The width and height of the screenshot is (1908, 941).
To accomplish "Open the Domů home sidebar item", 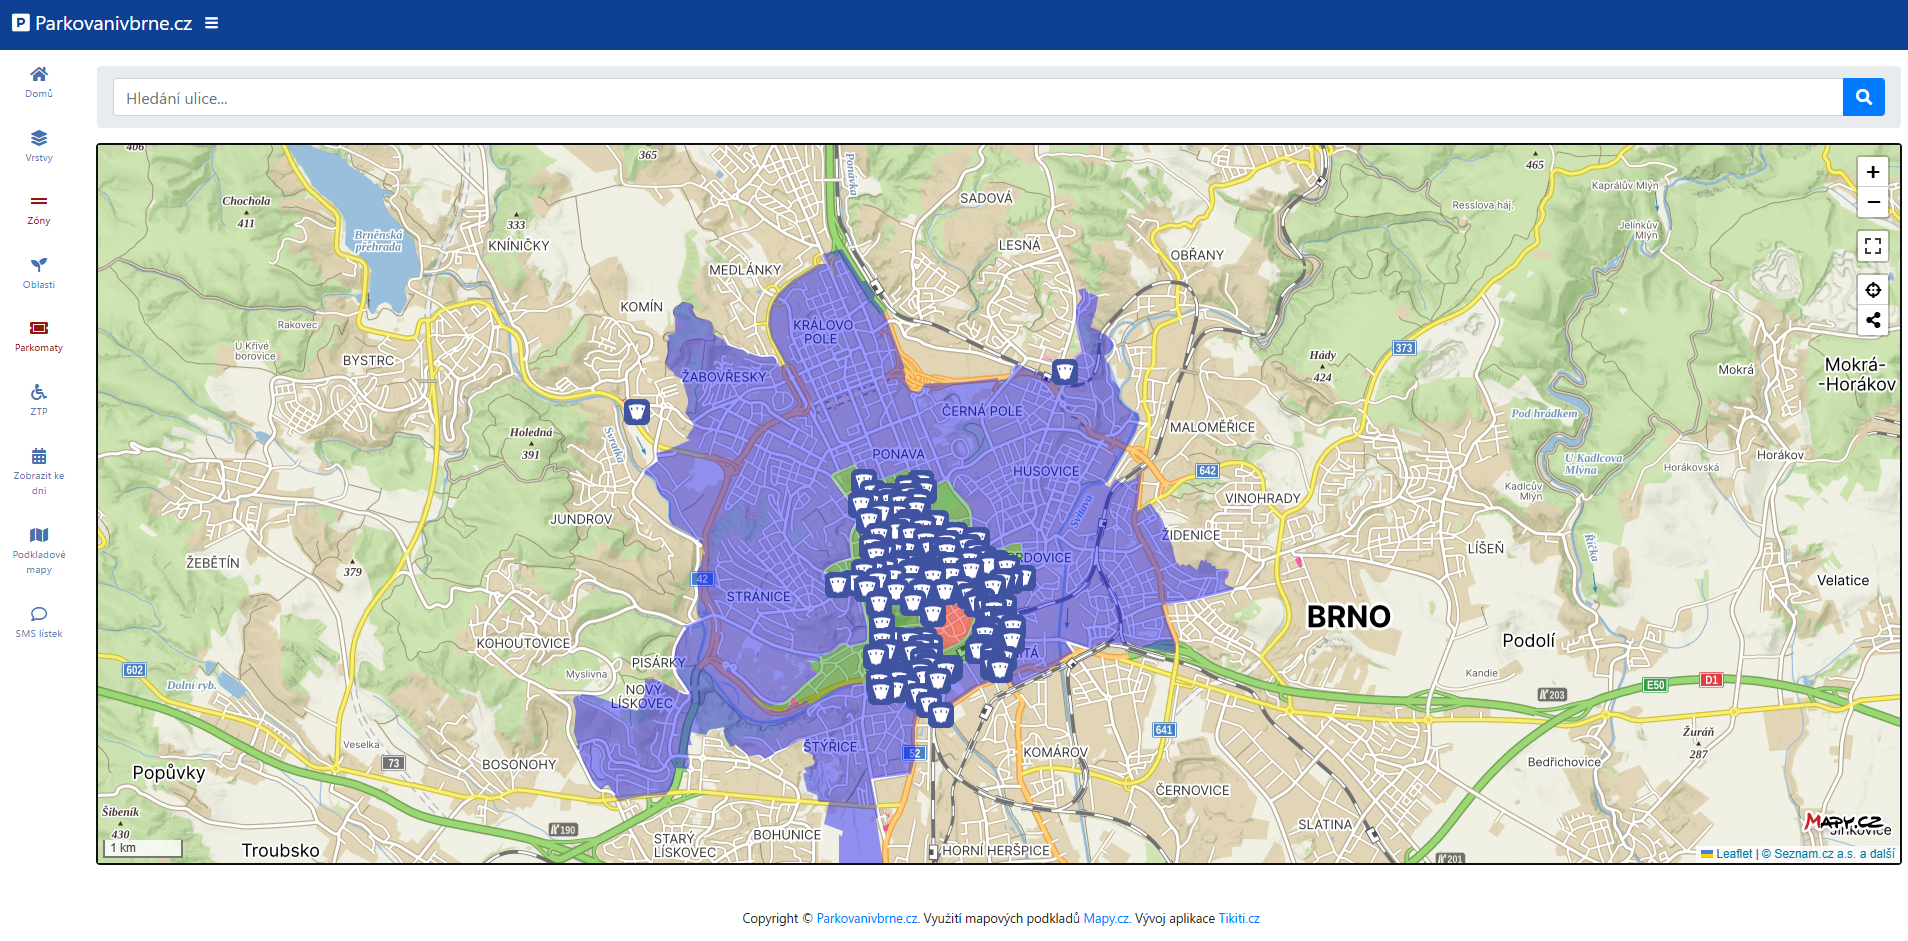I will click(x=39, y=82).
